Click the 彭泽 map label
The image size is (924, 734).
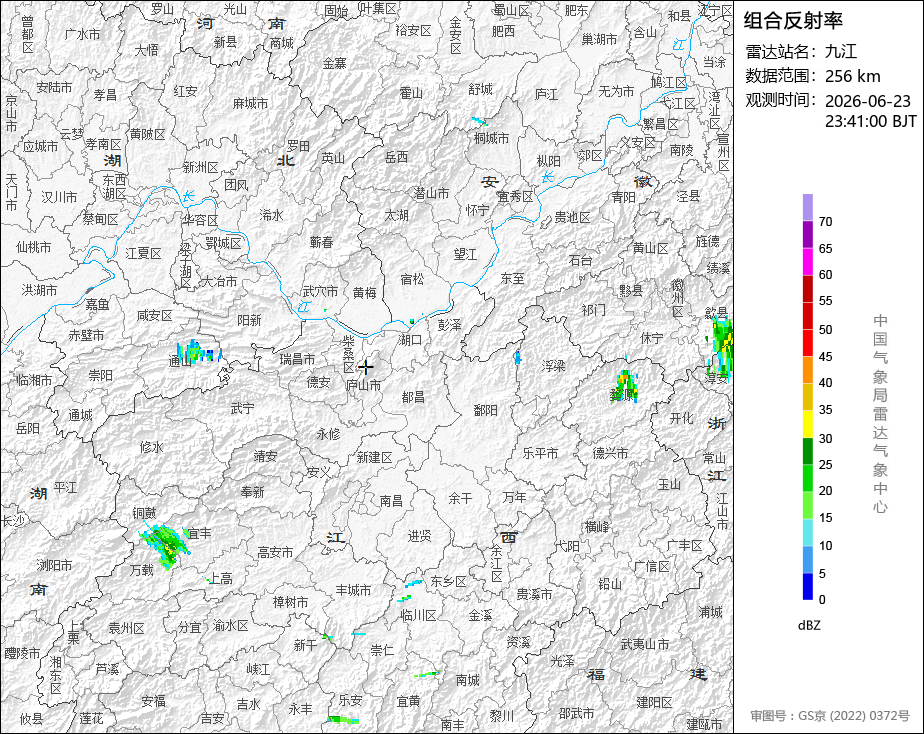450,325
